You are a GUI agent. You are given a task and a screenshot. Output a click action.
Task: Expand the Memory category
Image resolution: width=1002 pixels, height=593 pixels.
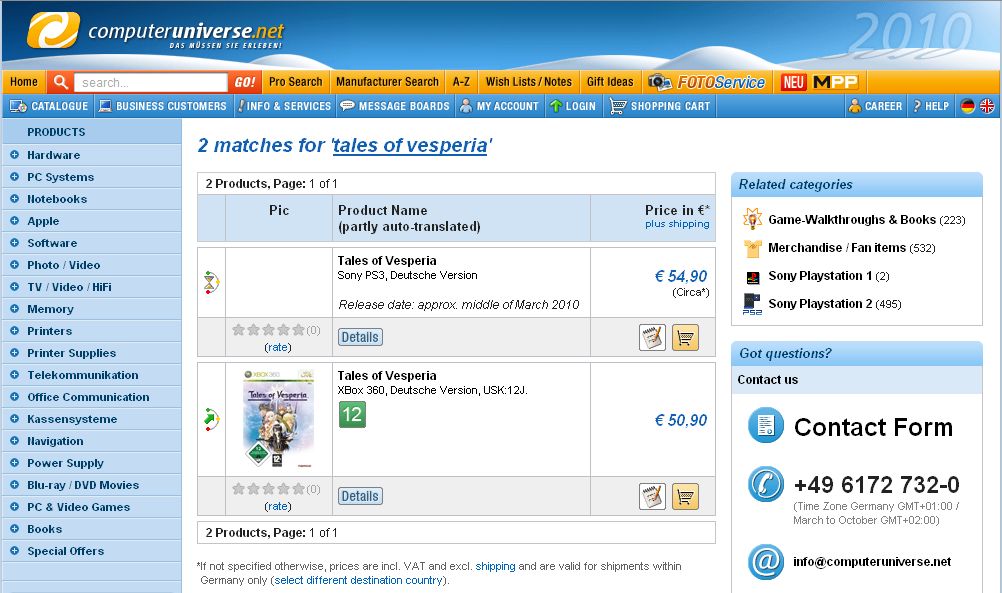click(14, 309)
